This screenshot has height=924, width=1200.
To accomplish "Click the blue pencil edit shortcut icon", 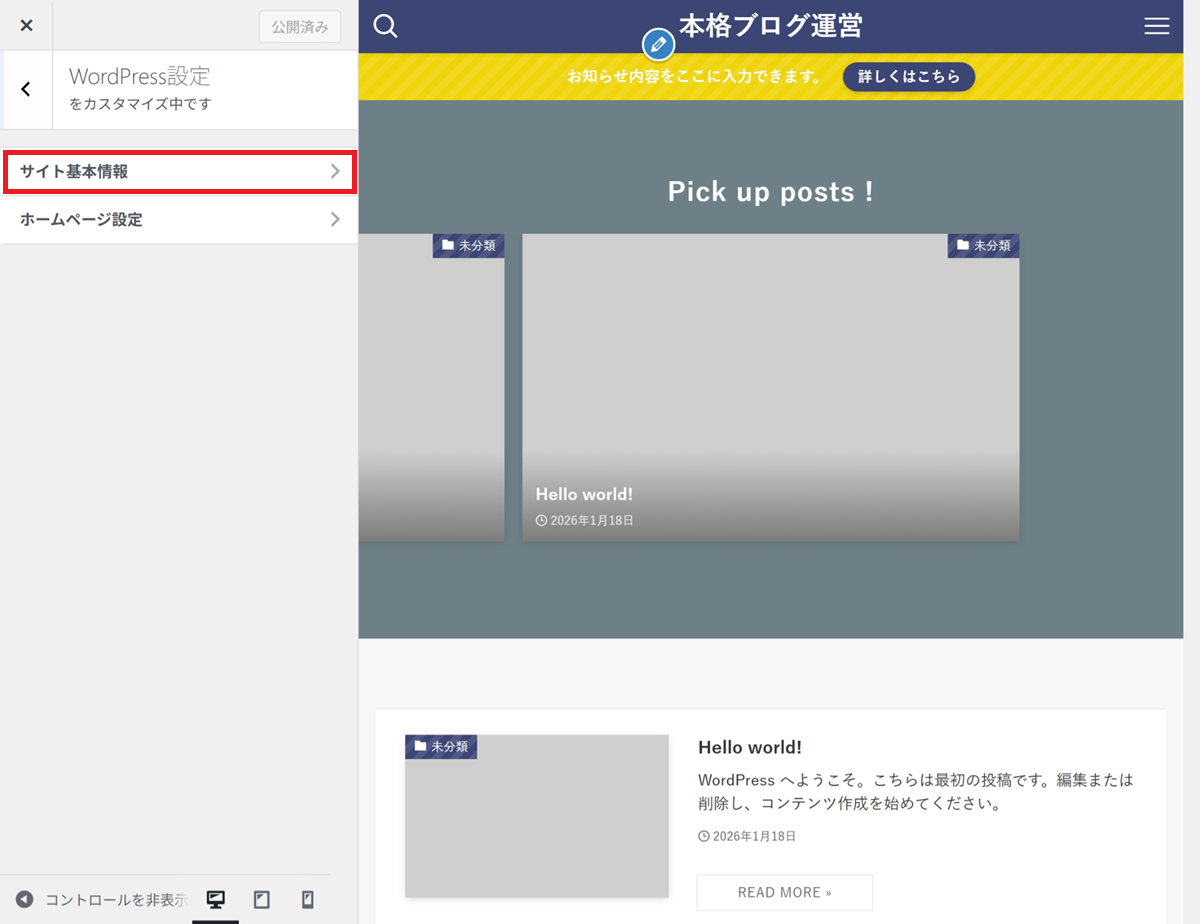I will tap(657, 45).
